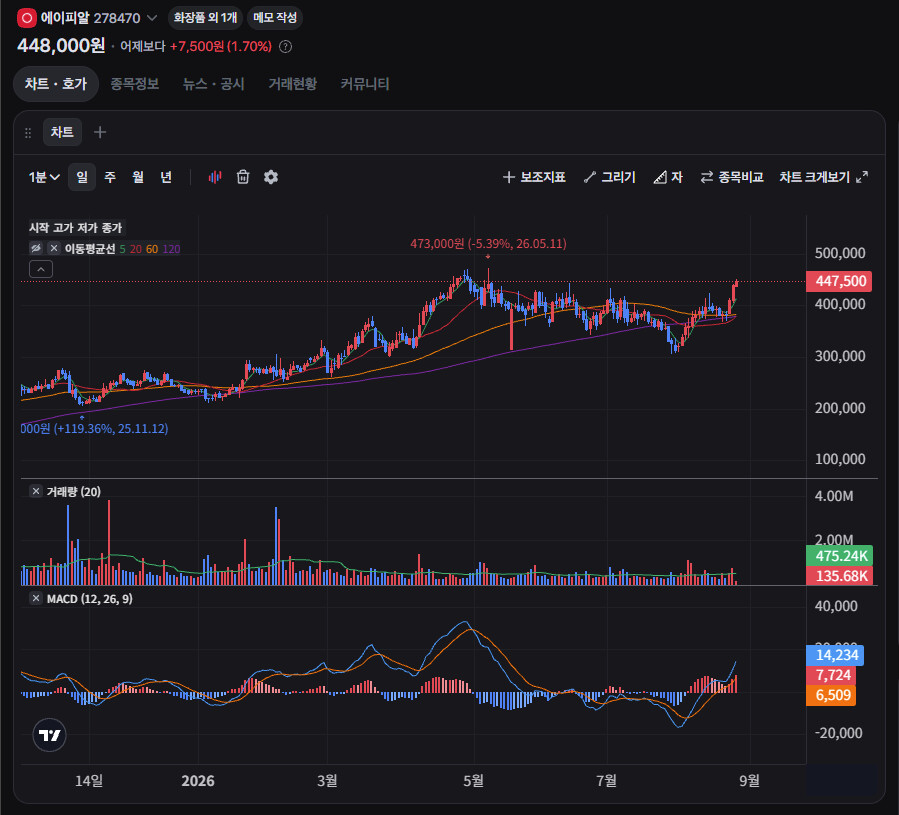The image size is (899, 815).
Task: Click the panel drag handle dots icon
Action: tap(28, 133)
